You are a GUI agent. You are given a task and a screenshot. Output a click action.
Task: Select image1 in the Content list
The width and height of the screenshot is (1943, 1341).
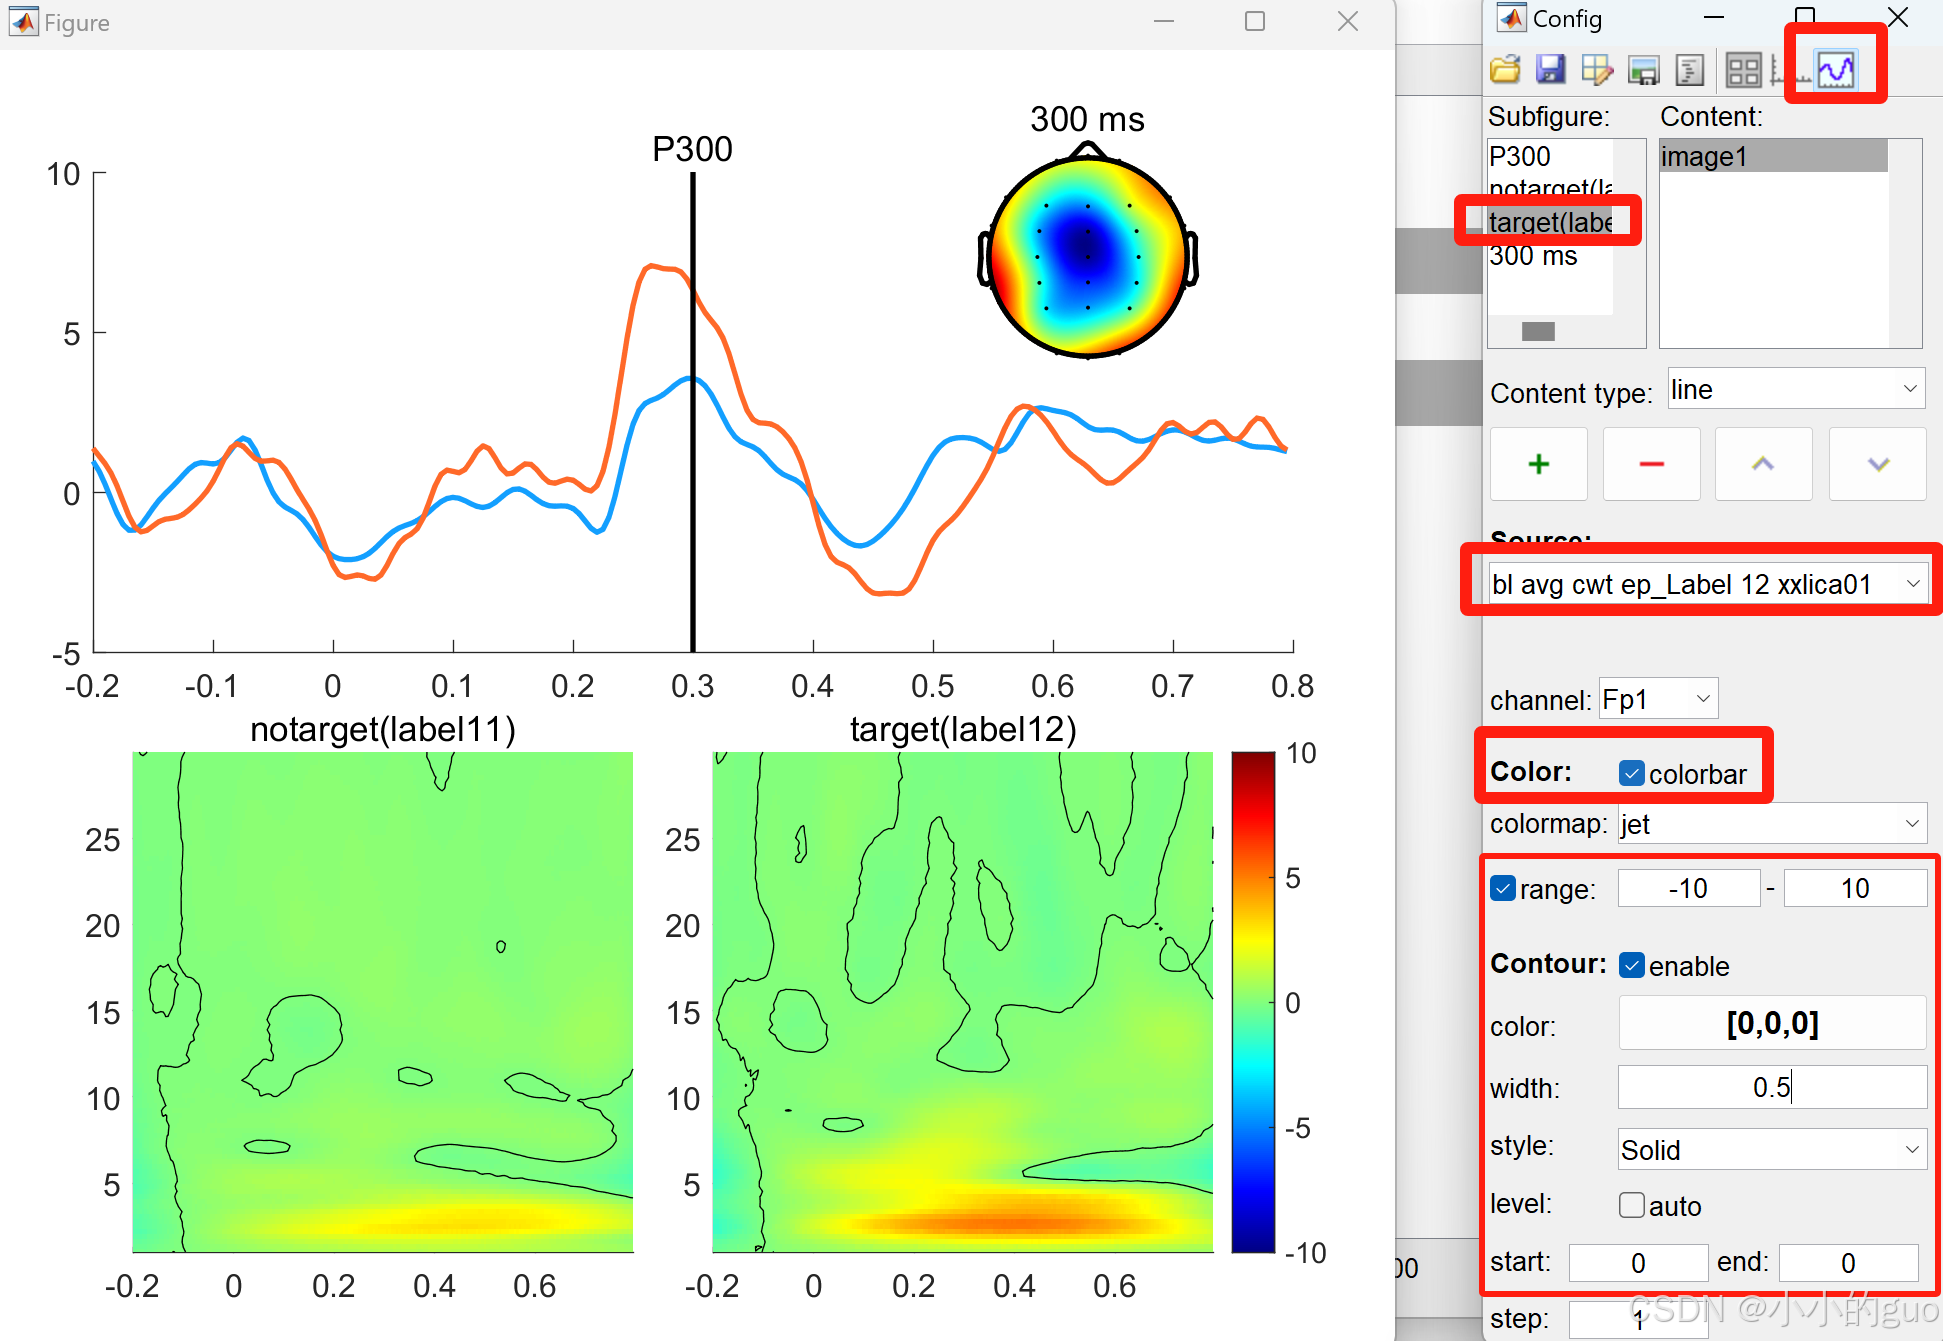1774,156
